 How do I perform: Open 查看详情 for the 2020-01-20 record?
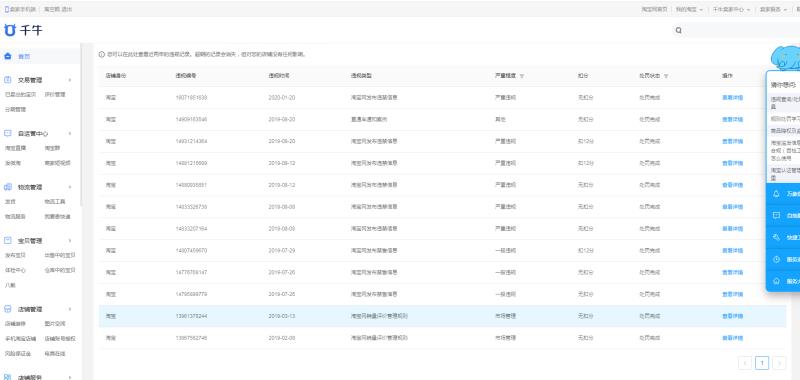click(732, 97)
